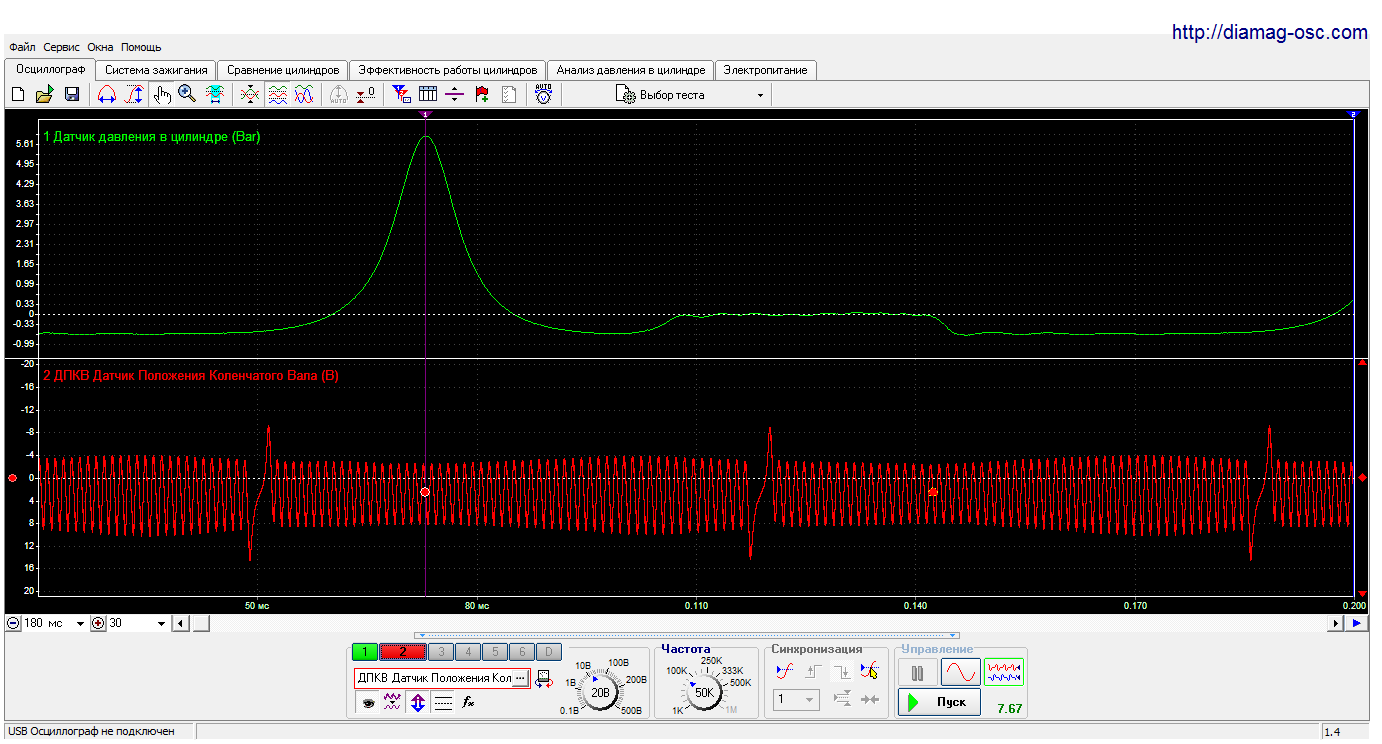Toggle the stacked channel waveforms view

click(278, 94)
